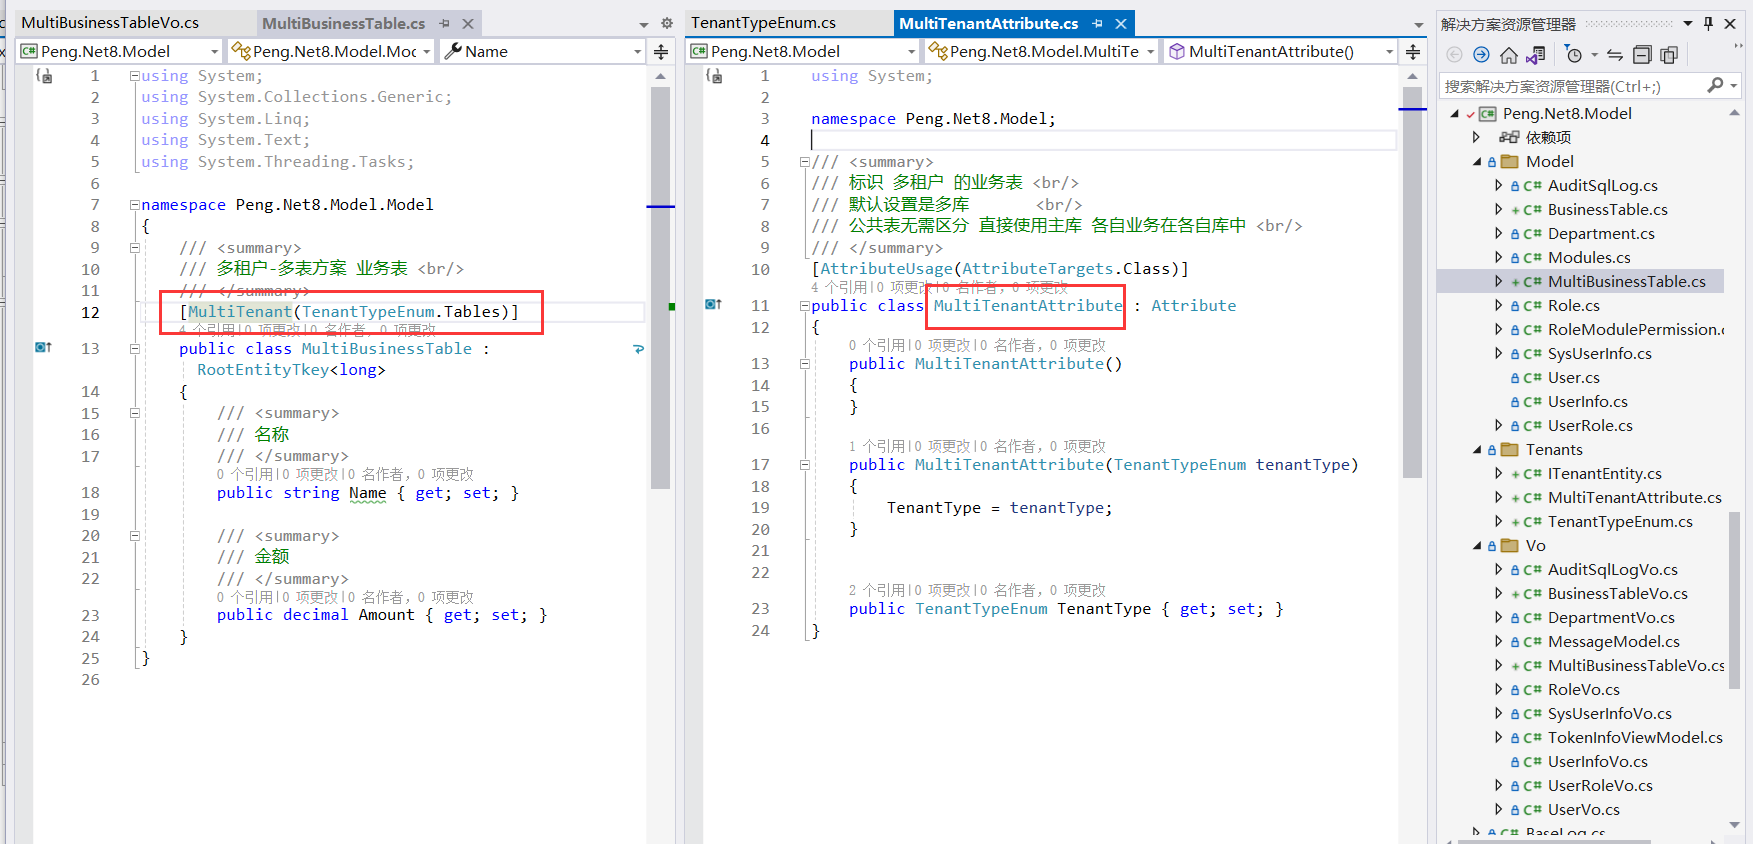Close the Solution Explorer panel
Image resolution: width=1753 pixels, height=844 pixels.
coord(1730,23)
